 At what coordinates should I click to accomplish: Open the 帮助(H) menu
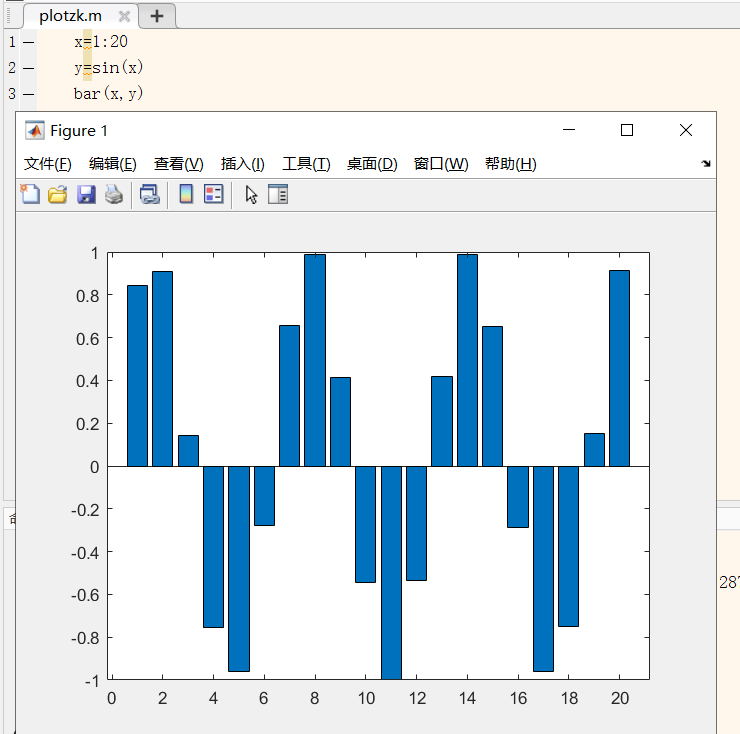tap(511, 164)
